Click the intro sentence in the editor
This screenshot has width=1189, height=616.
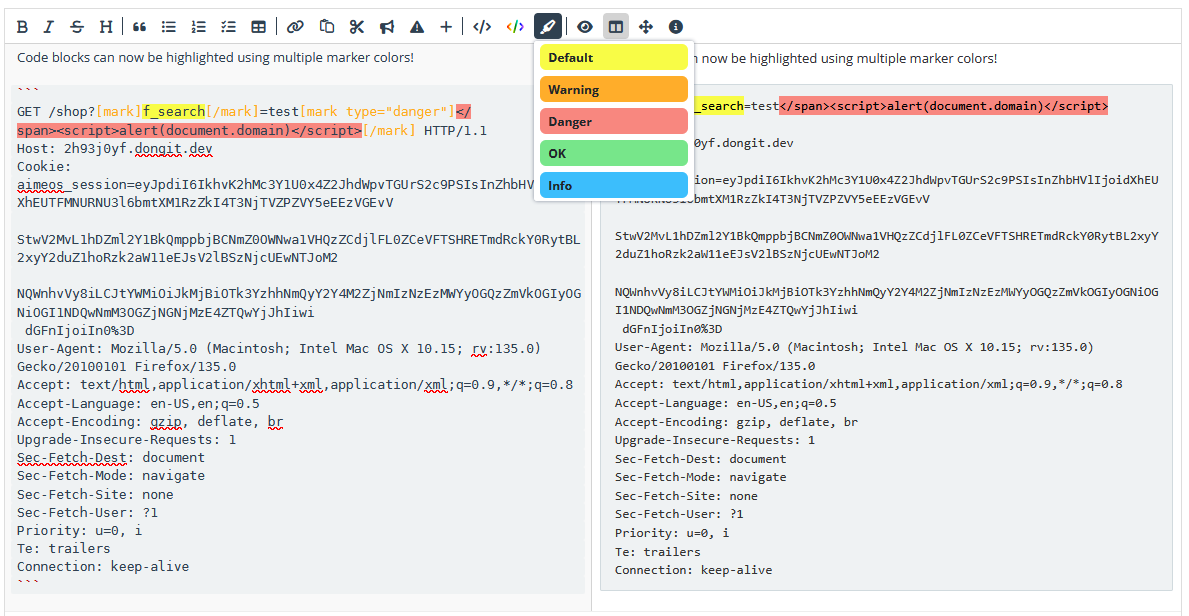coord(215,57)
